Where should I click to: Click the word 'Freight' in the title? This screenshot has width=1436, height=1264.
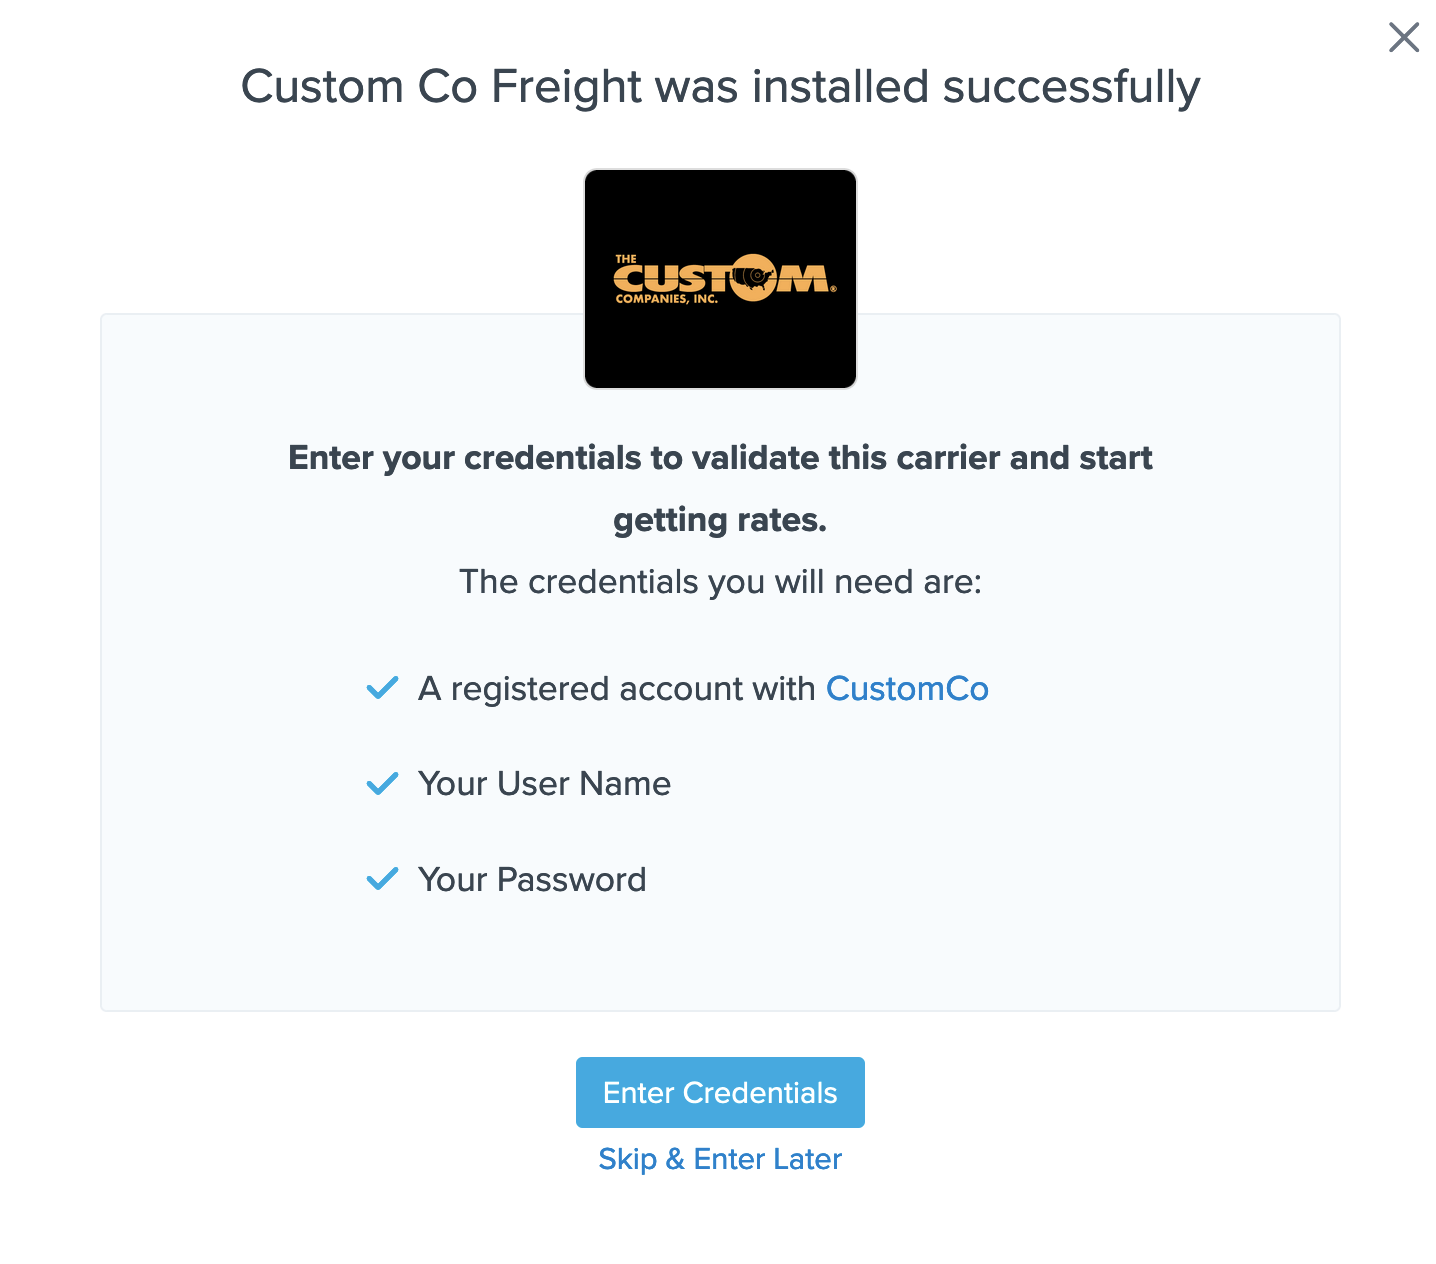pyautogui.click(x=566, y=87)
